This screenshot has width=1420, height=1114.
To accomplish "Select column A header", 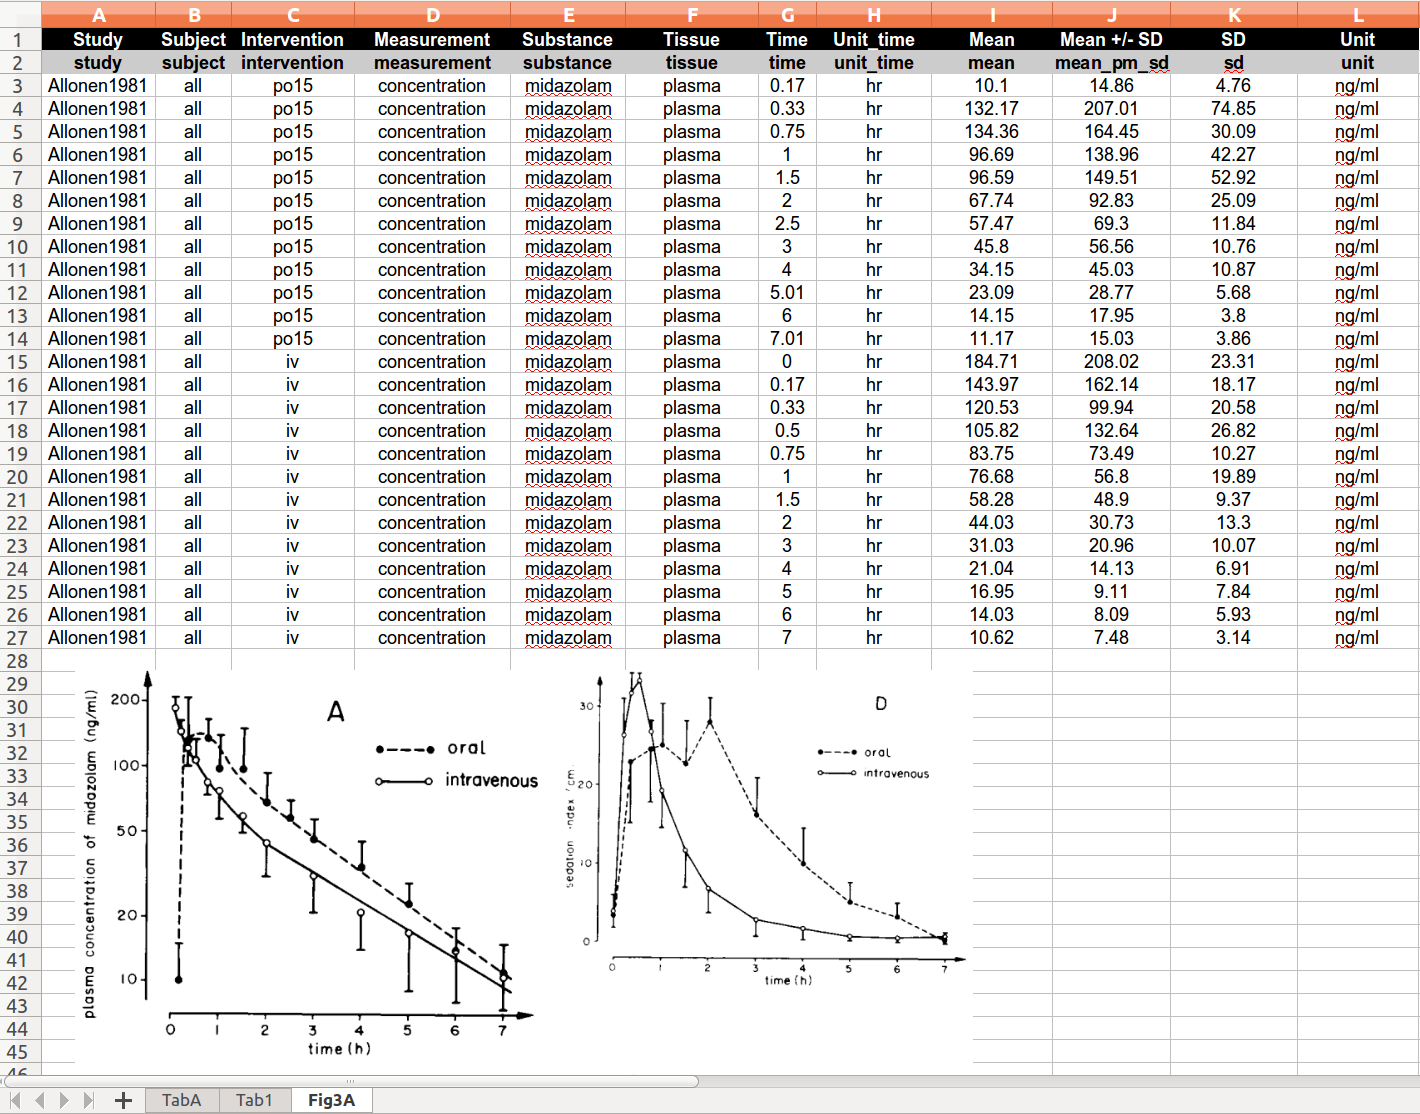I will coord(98,15).
